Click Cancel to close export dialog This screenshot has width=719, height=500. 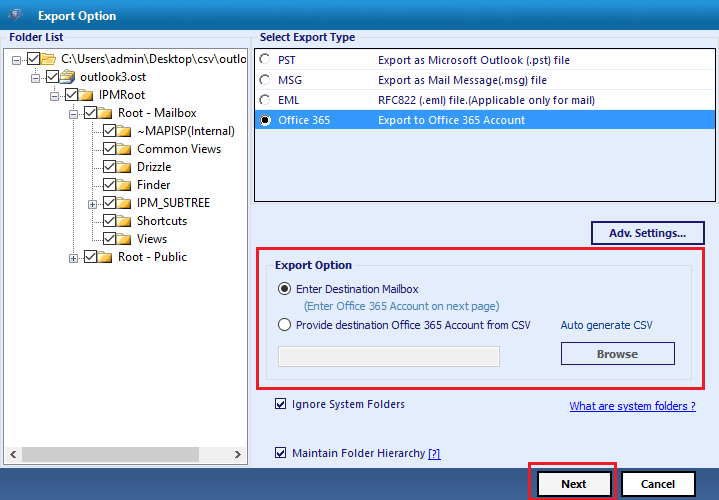[658, 484]
